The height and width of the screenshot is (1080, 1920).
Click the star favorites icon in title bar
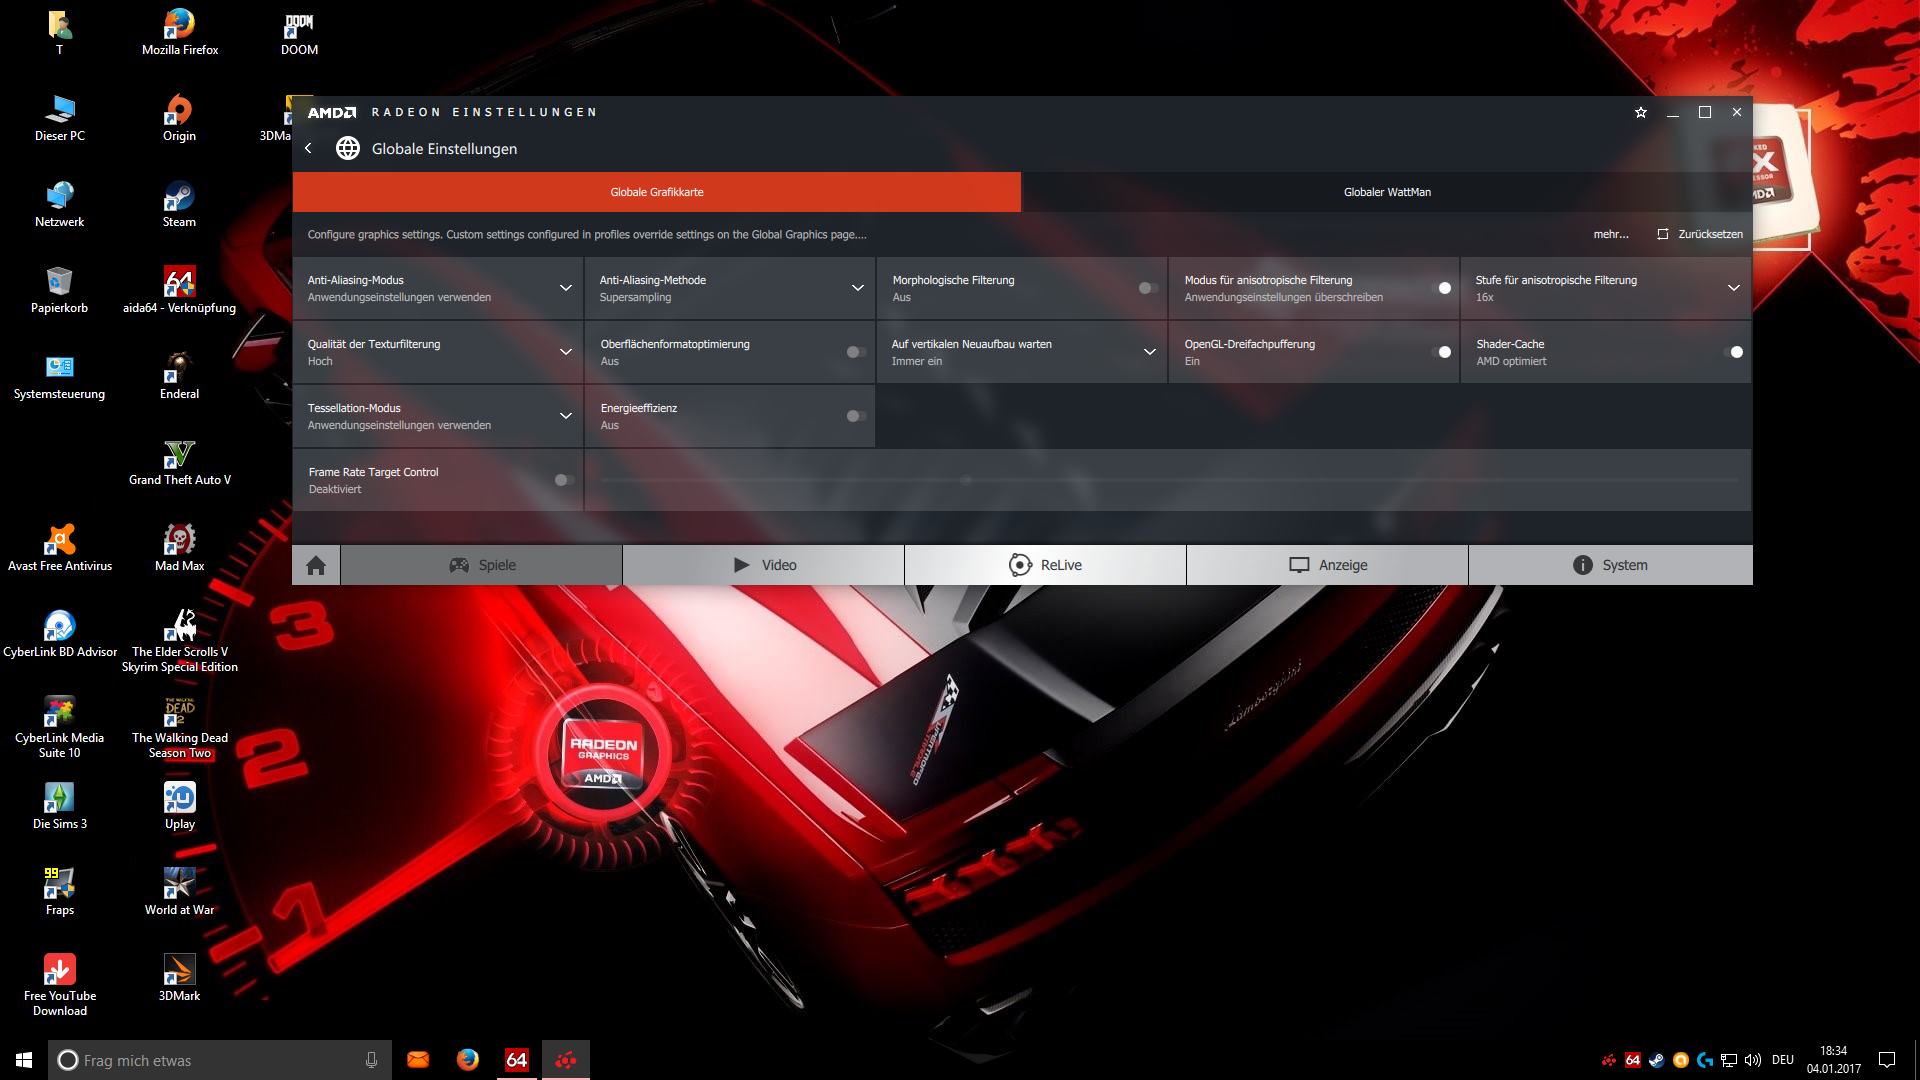point(1640,113)
